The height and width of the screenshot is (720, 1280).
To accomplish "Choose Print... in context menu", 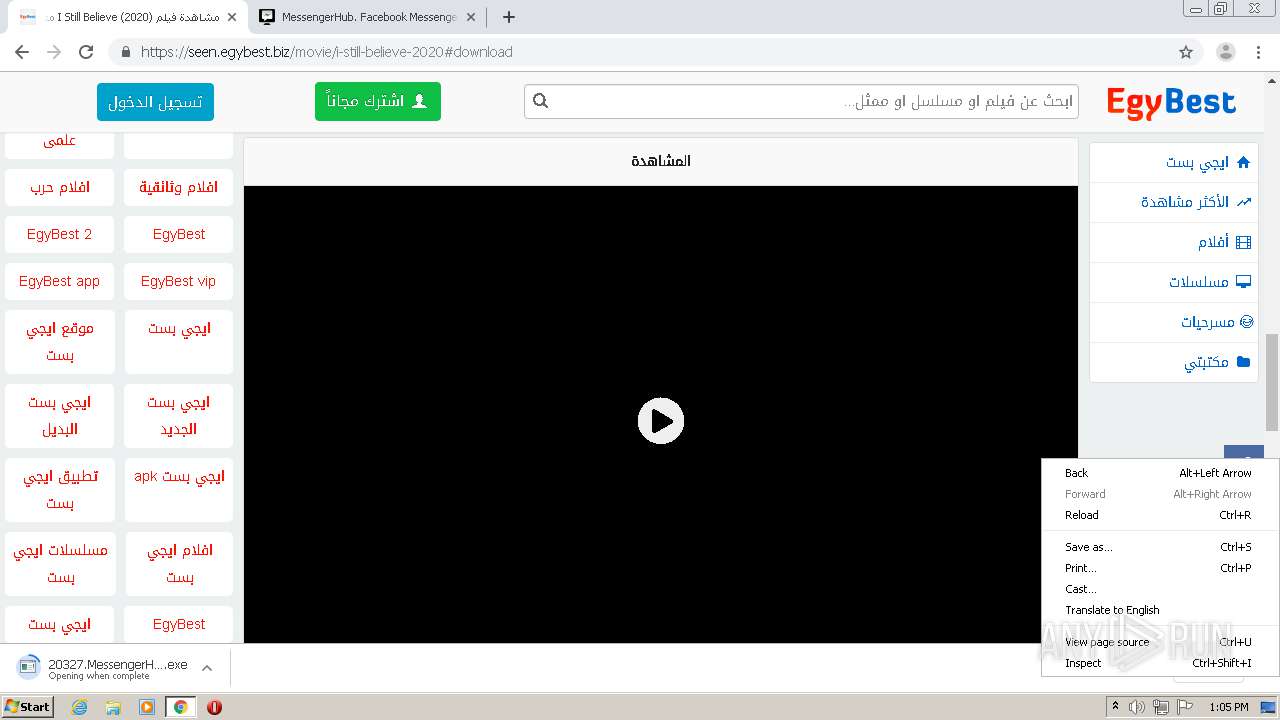I will click(x=1158, y=568).
